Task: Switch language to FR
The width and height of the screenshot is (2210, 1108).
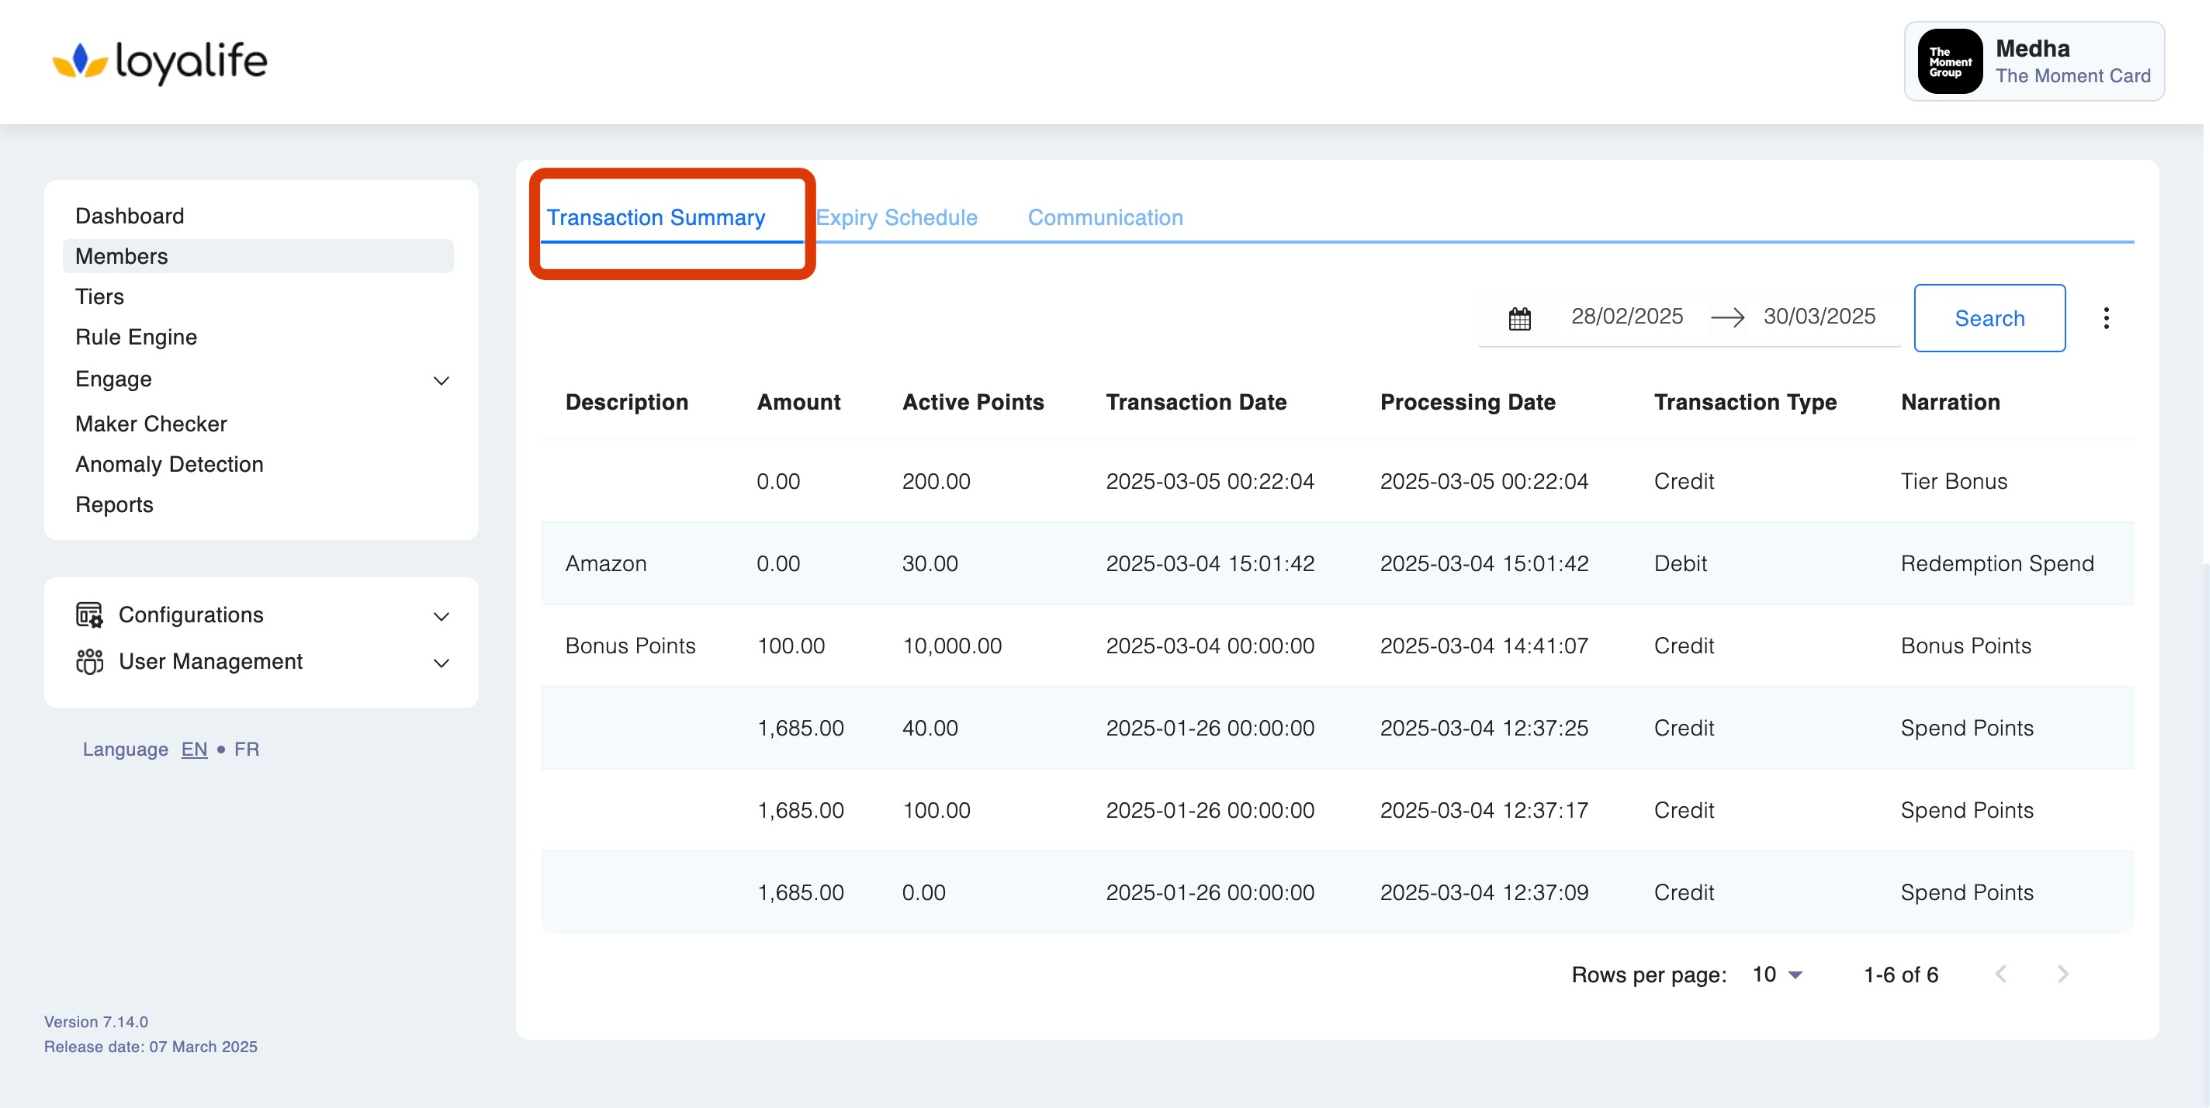Action: [x=246, y=749]
